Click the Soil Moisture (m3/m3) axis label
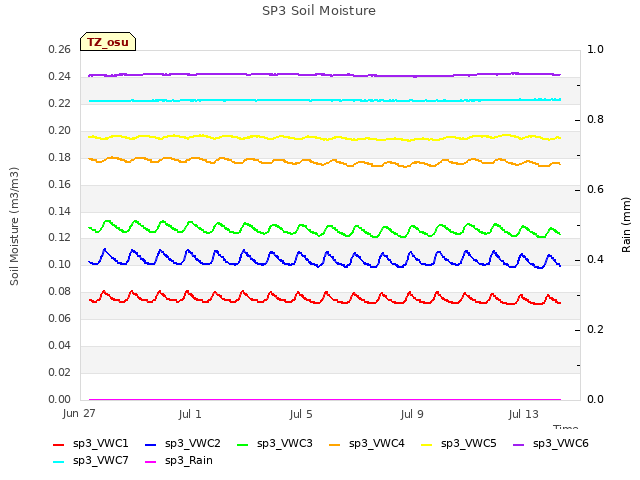The width and height of the screenshot is (640, 480). pyautogui.click(x=14, y=226)
